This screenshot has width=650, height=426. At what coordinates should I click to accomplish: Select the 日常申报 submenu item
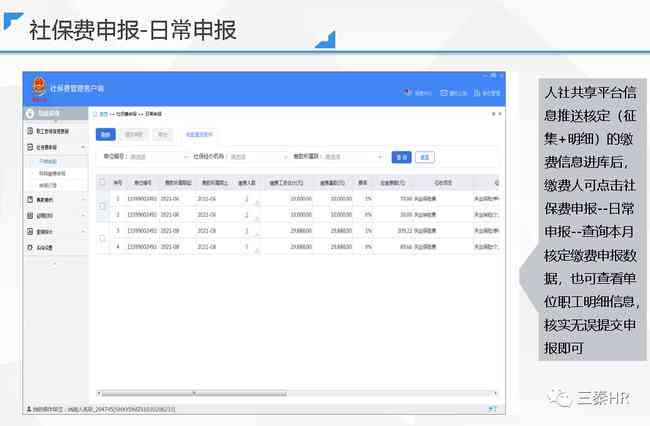(48, 161)
